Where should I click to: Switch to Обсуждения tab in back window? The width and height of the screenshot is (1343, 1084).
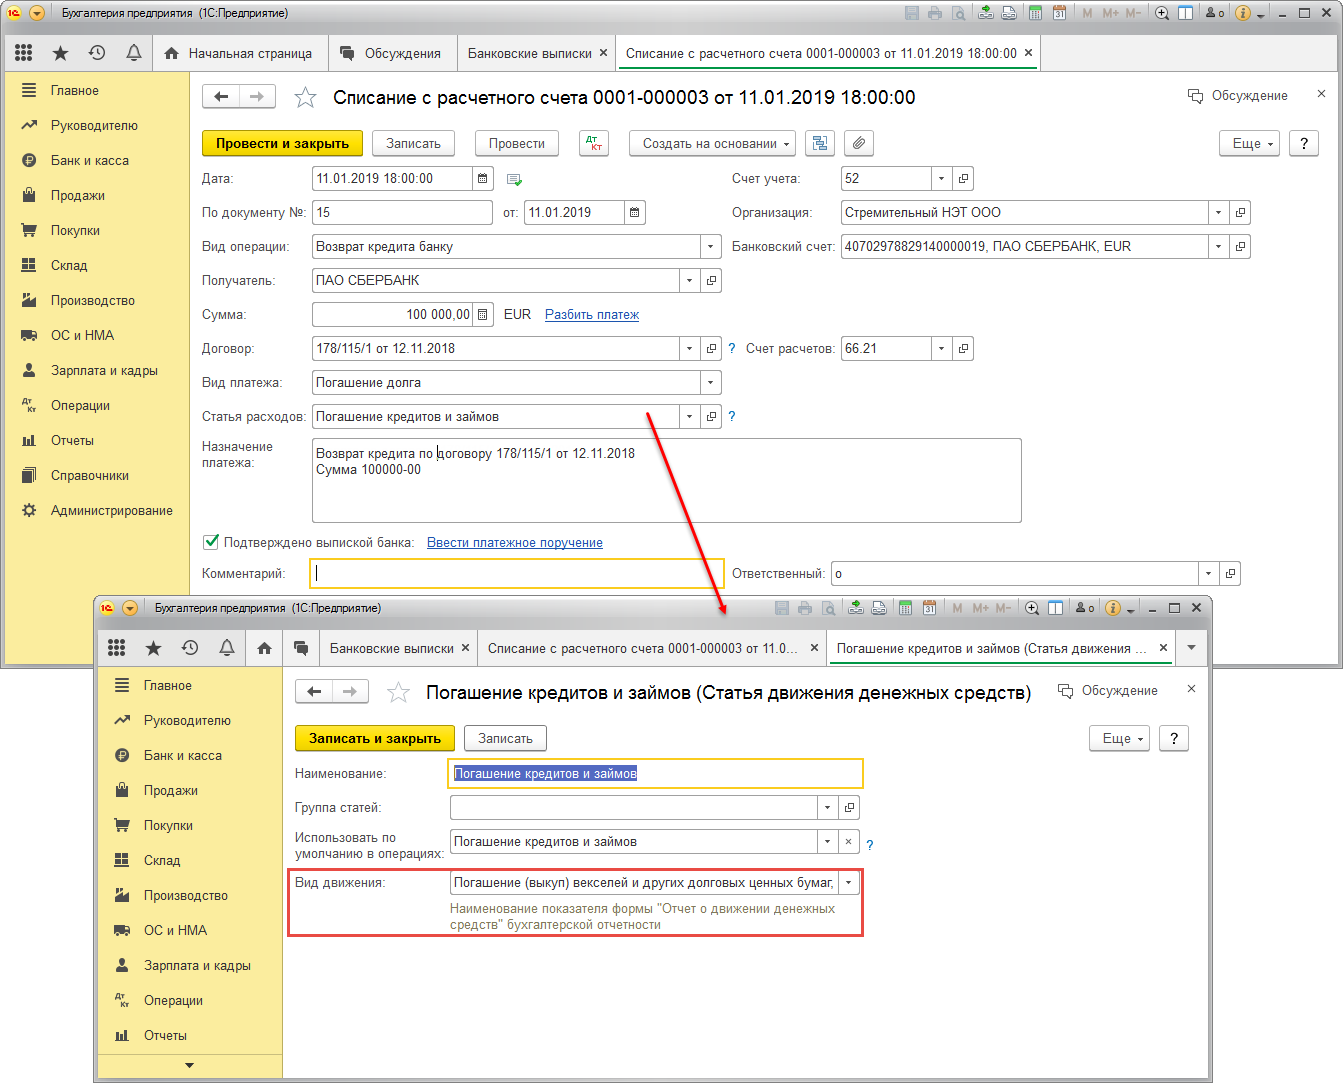click(391, 53)
